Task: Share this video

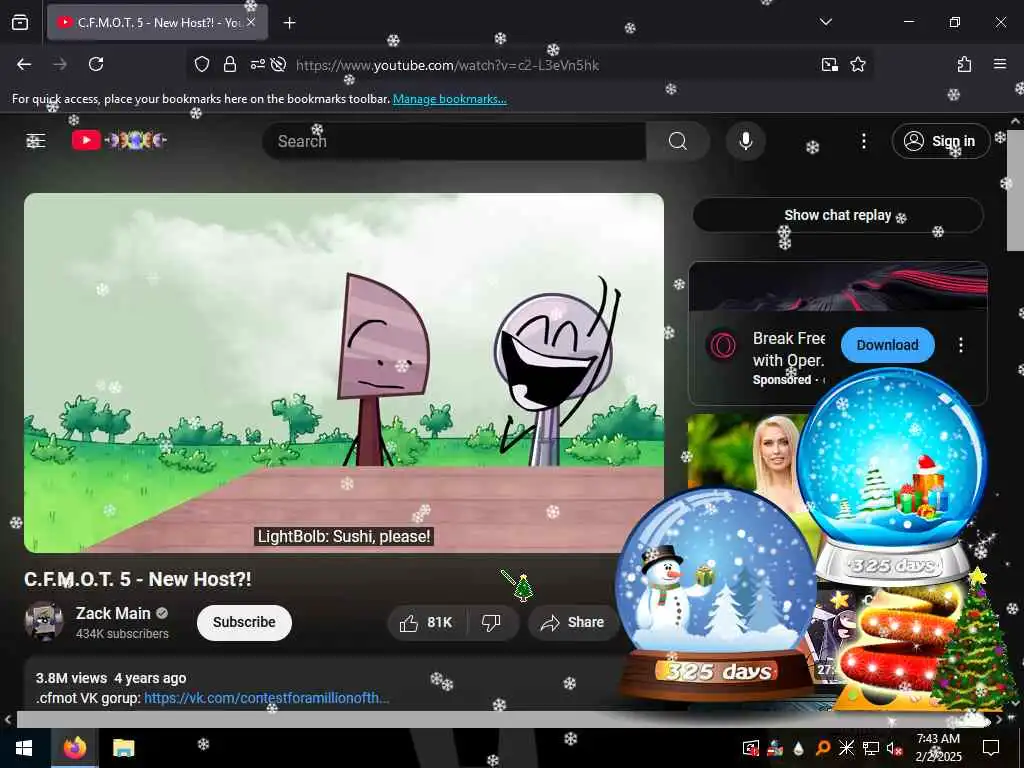Action: pyautogui.click(x=572, y=622)
